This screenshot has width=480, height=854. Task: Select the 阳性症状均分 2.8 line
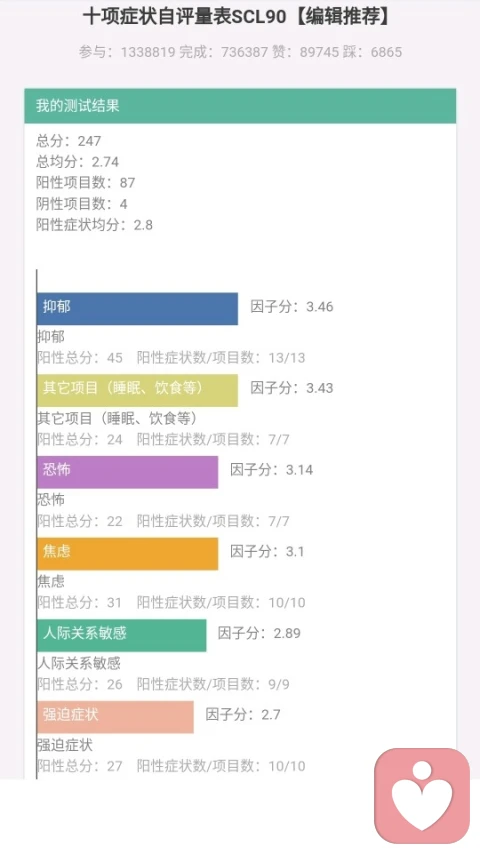(94, 225)
